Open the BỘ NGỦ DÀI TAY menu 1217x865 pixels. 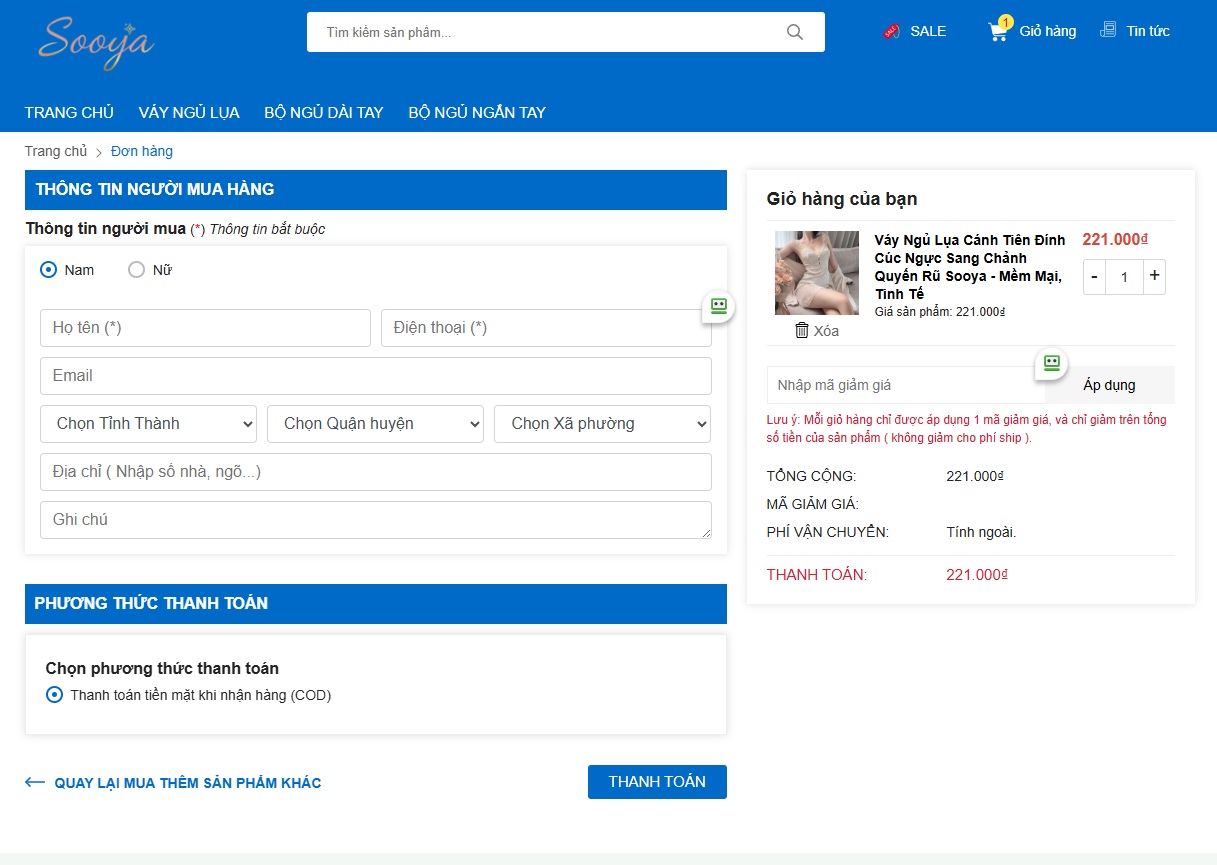click(x=324, y=112)
